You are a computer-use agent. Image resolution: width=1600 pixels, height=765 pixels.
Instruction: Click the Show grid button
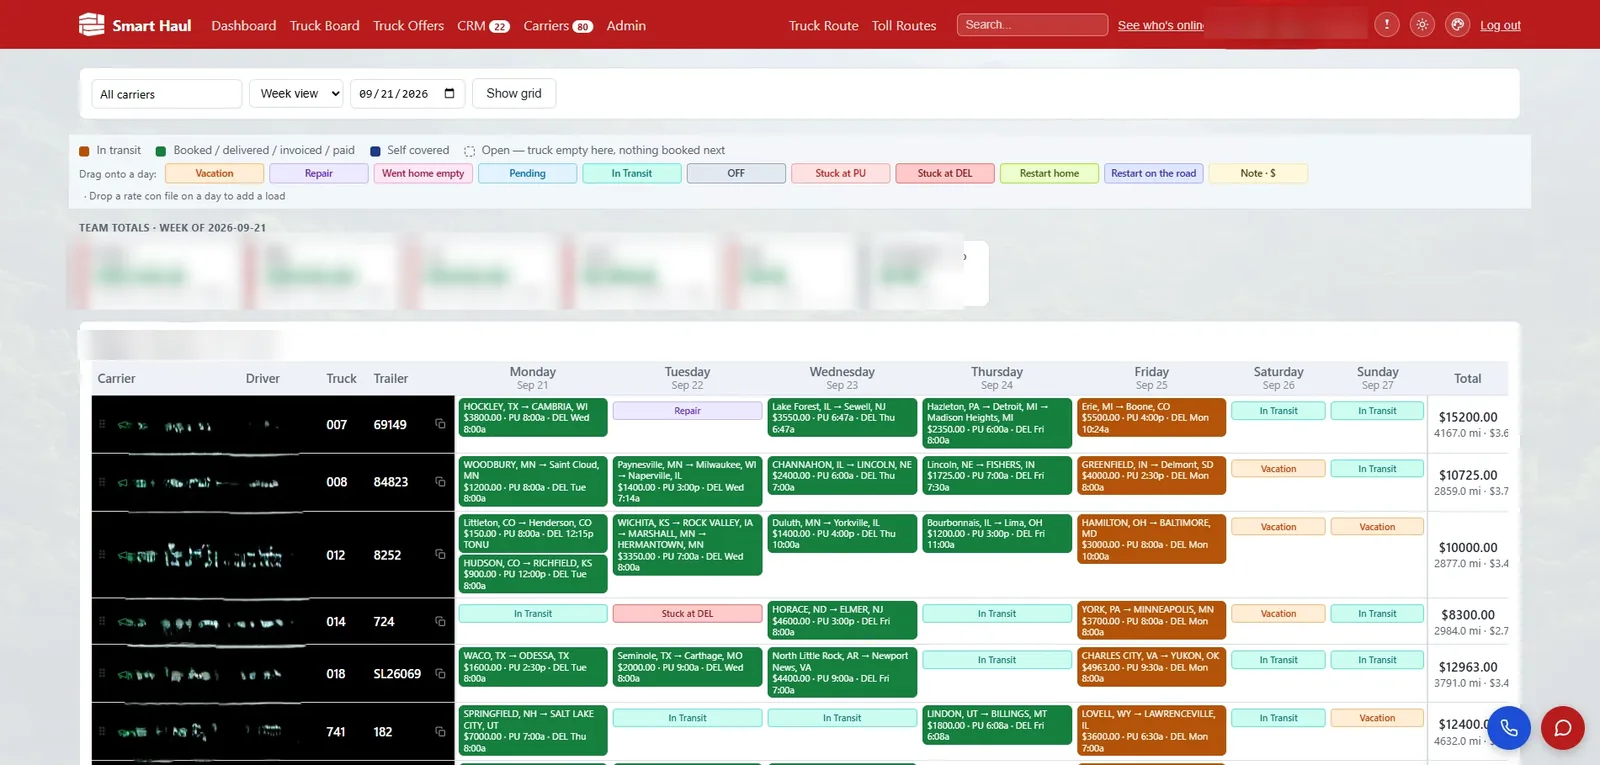coord(514,93)
